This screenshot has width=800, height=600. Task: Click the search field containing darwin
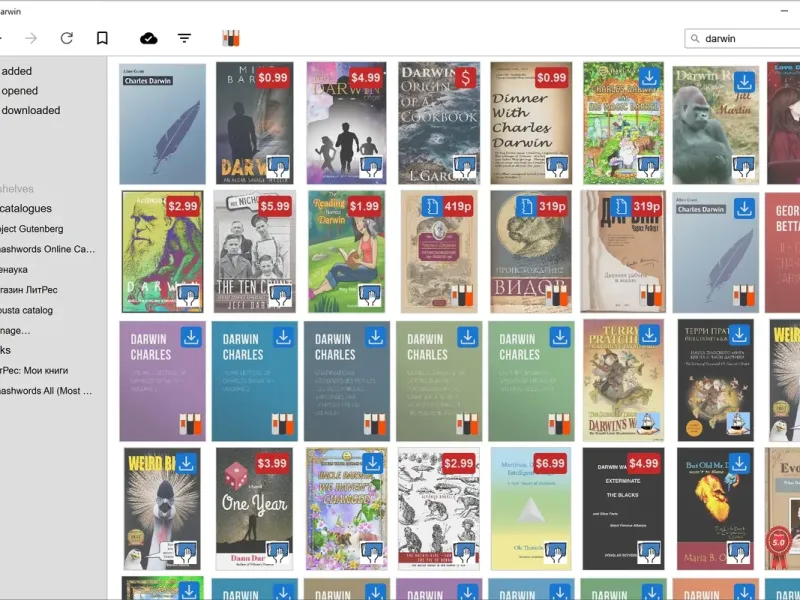[742, 38]
